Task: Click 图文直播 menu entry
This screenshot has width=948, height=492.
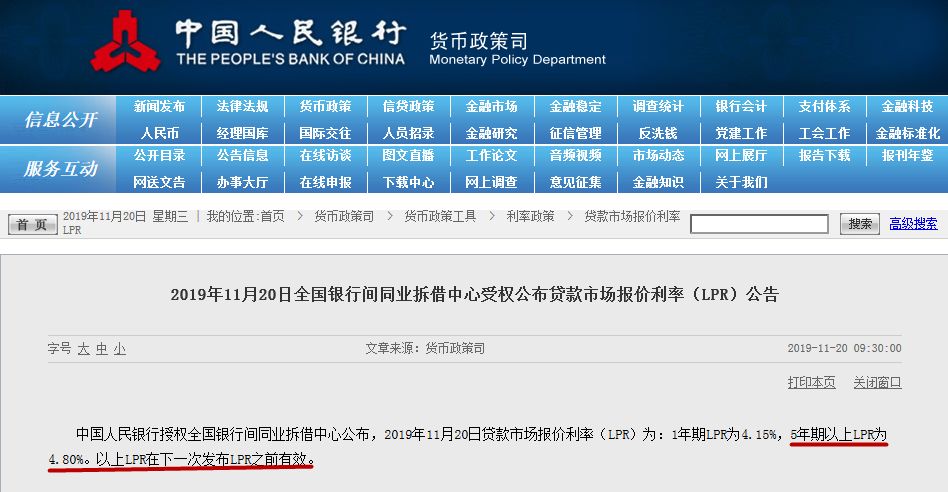Action: pos(408,155)
